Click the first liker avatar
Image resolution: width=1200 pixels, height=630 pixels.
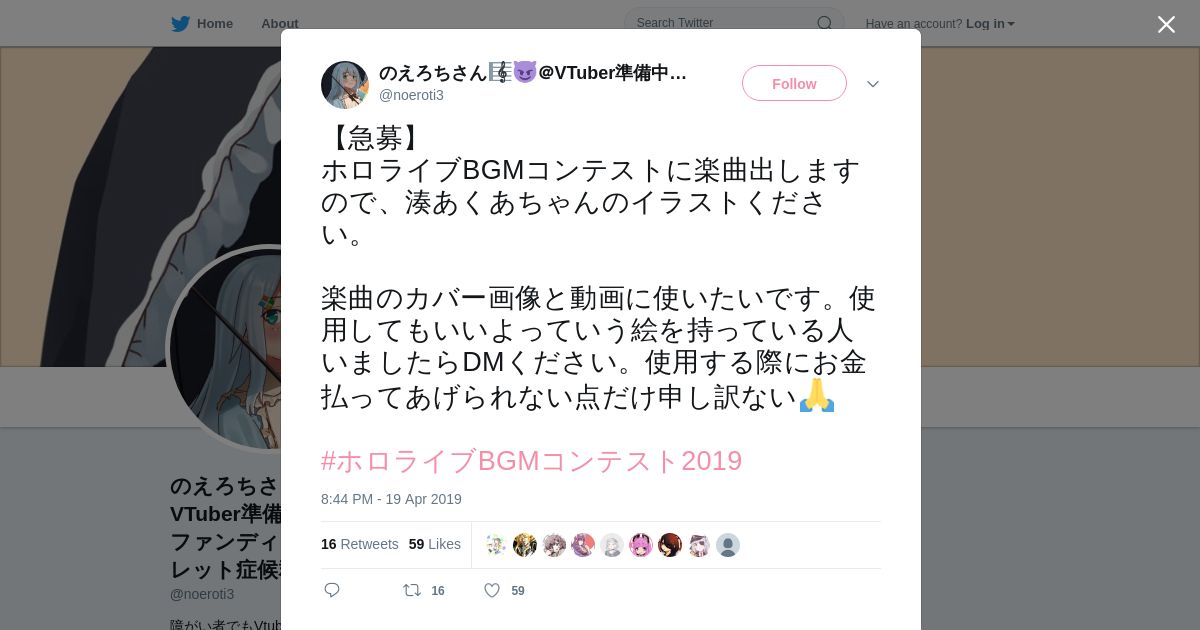pos(496,545)
